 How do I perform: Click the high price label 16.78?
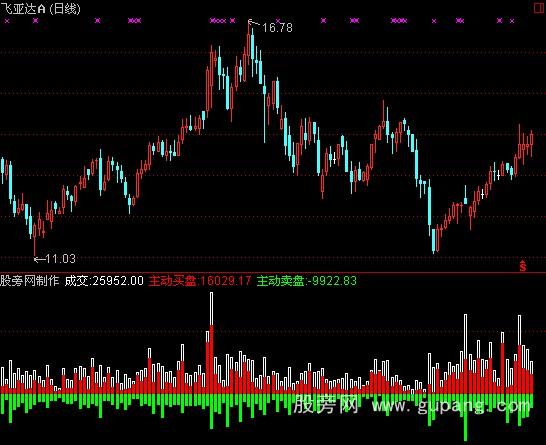pos(277,28)
